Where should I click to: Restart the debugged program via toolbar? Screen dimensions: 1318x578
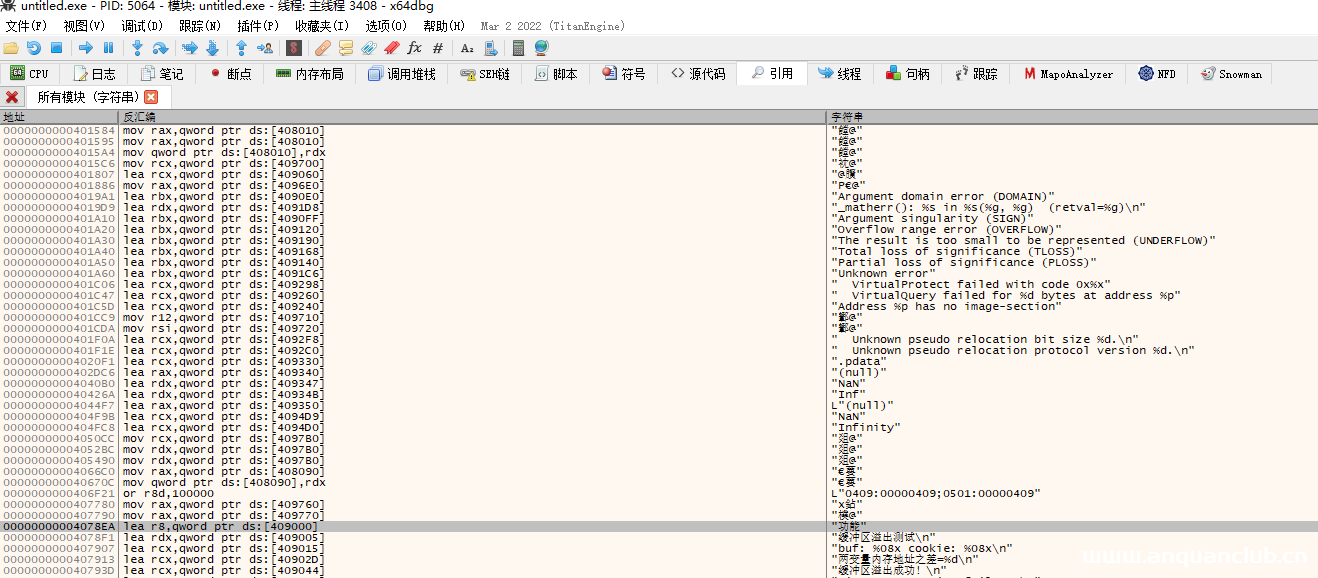[34, 48]
